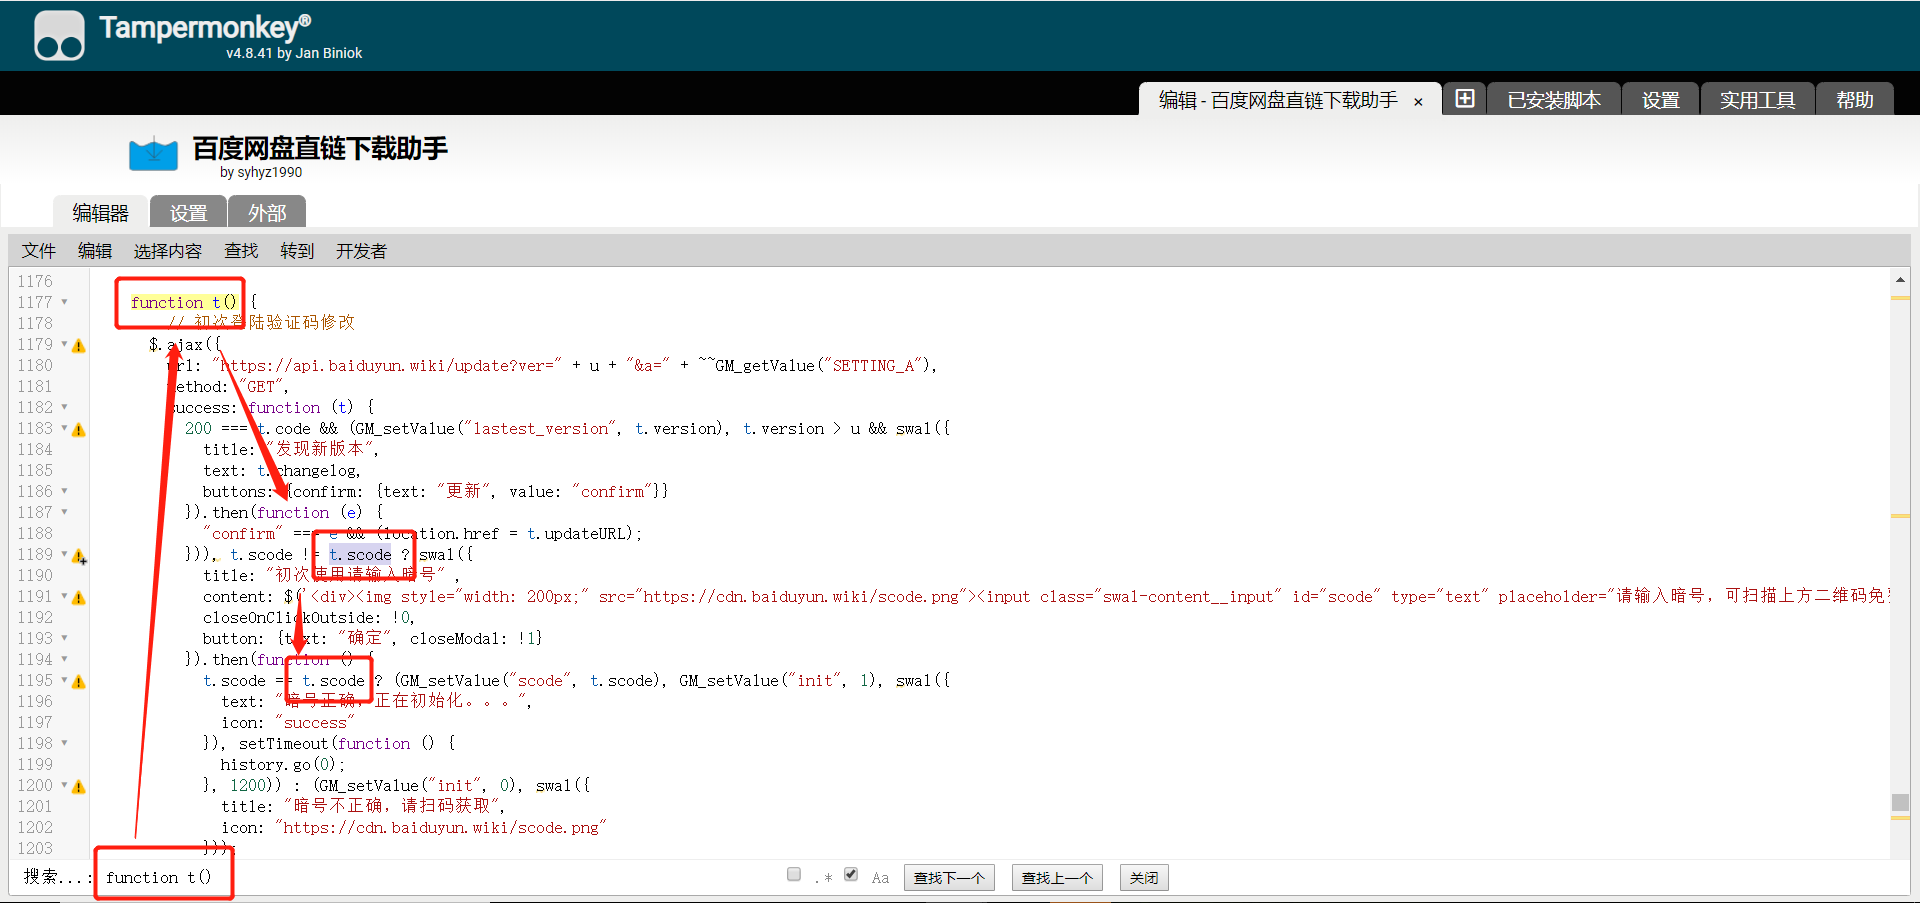The height and width of the screenshot is (903, 1920).
Task: Click the Tampermonkey logo icon
Action: [x=59, y=36]
